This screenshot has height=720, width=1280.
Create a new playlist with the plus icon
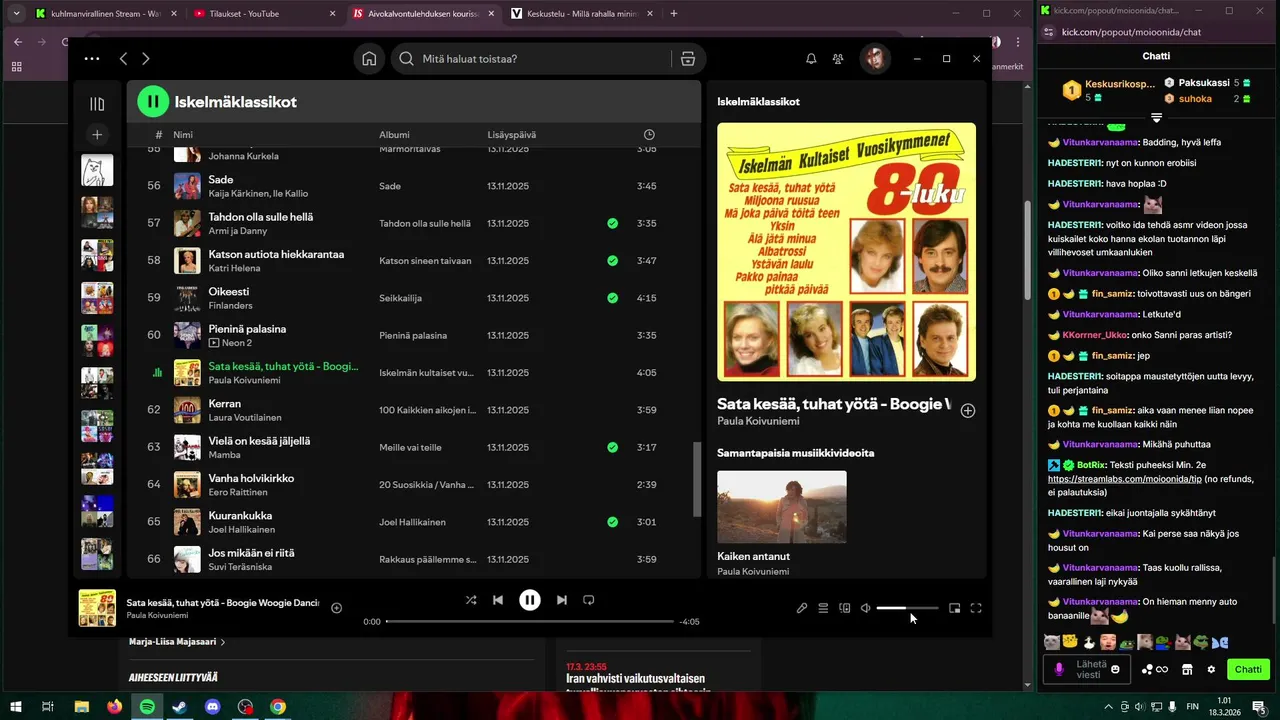click(x=97, y=134)
